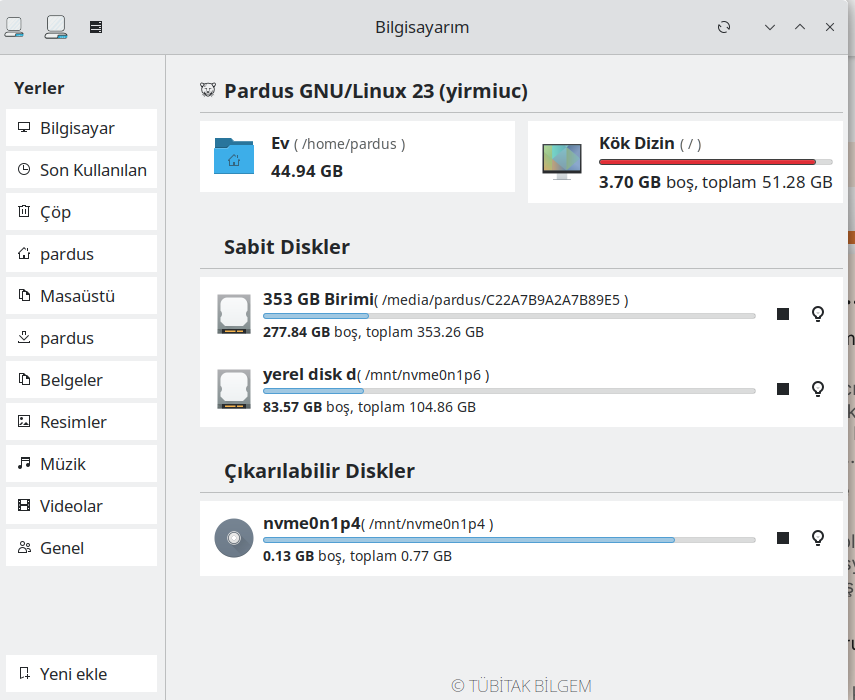Click the Yeni ekle button
Viewport: 855px width, 700px height.
click(x=81, y=674)
